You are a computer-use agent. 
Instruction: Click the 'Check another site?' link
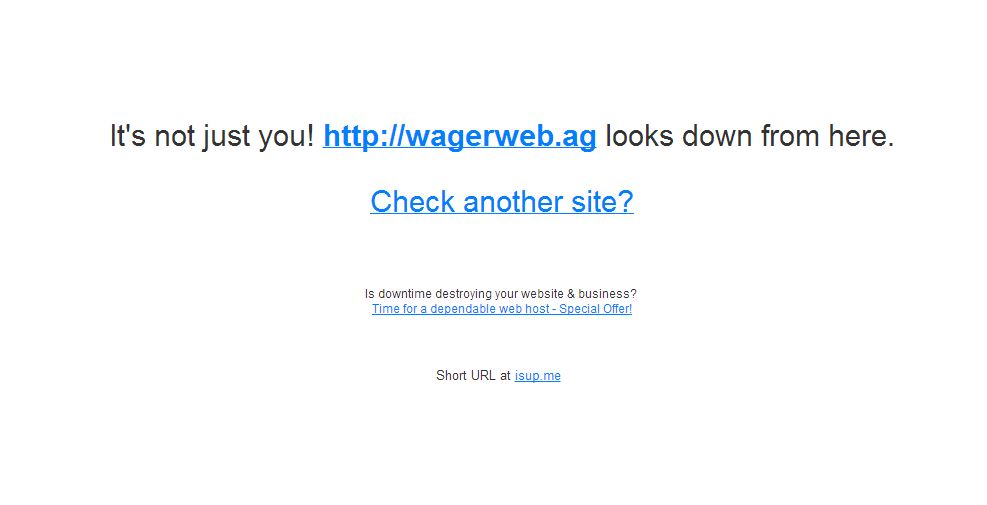pyautogui.click(x=502, y=201)
